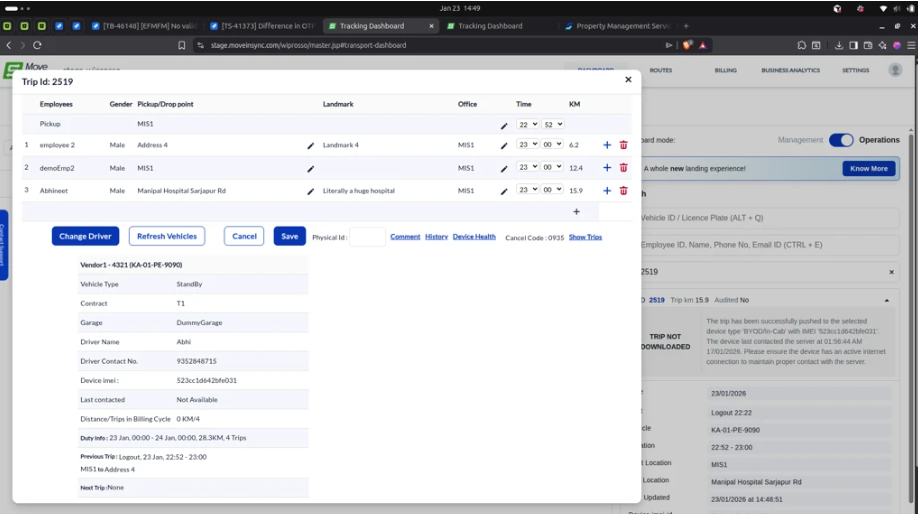Reload the page with browser refresh icon
Screen dimensions: 918x514
click(x=38, y=45)
